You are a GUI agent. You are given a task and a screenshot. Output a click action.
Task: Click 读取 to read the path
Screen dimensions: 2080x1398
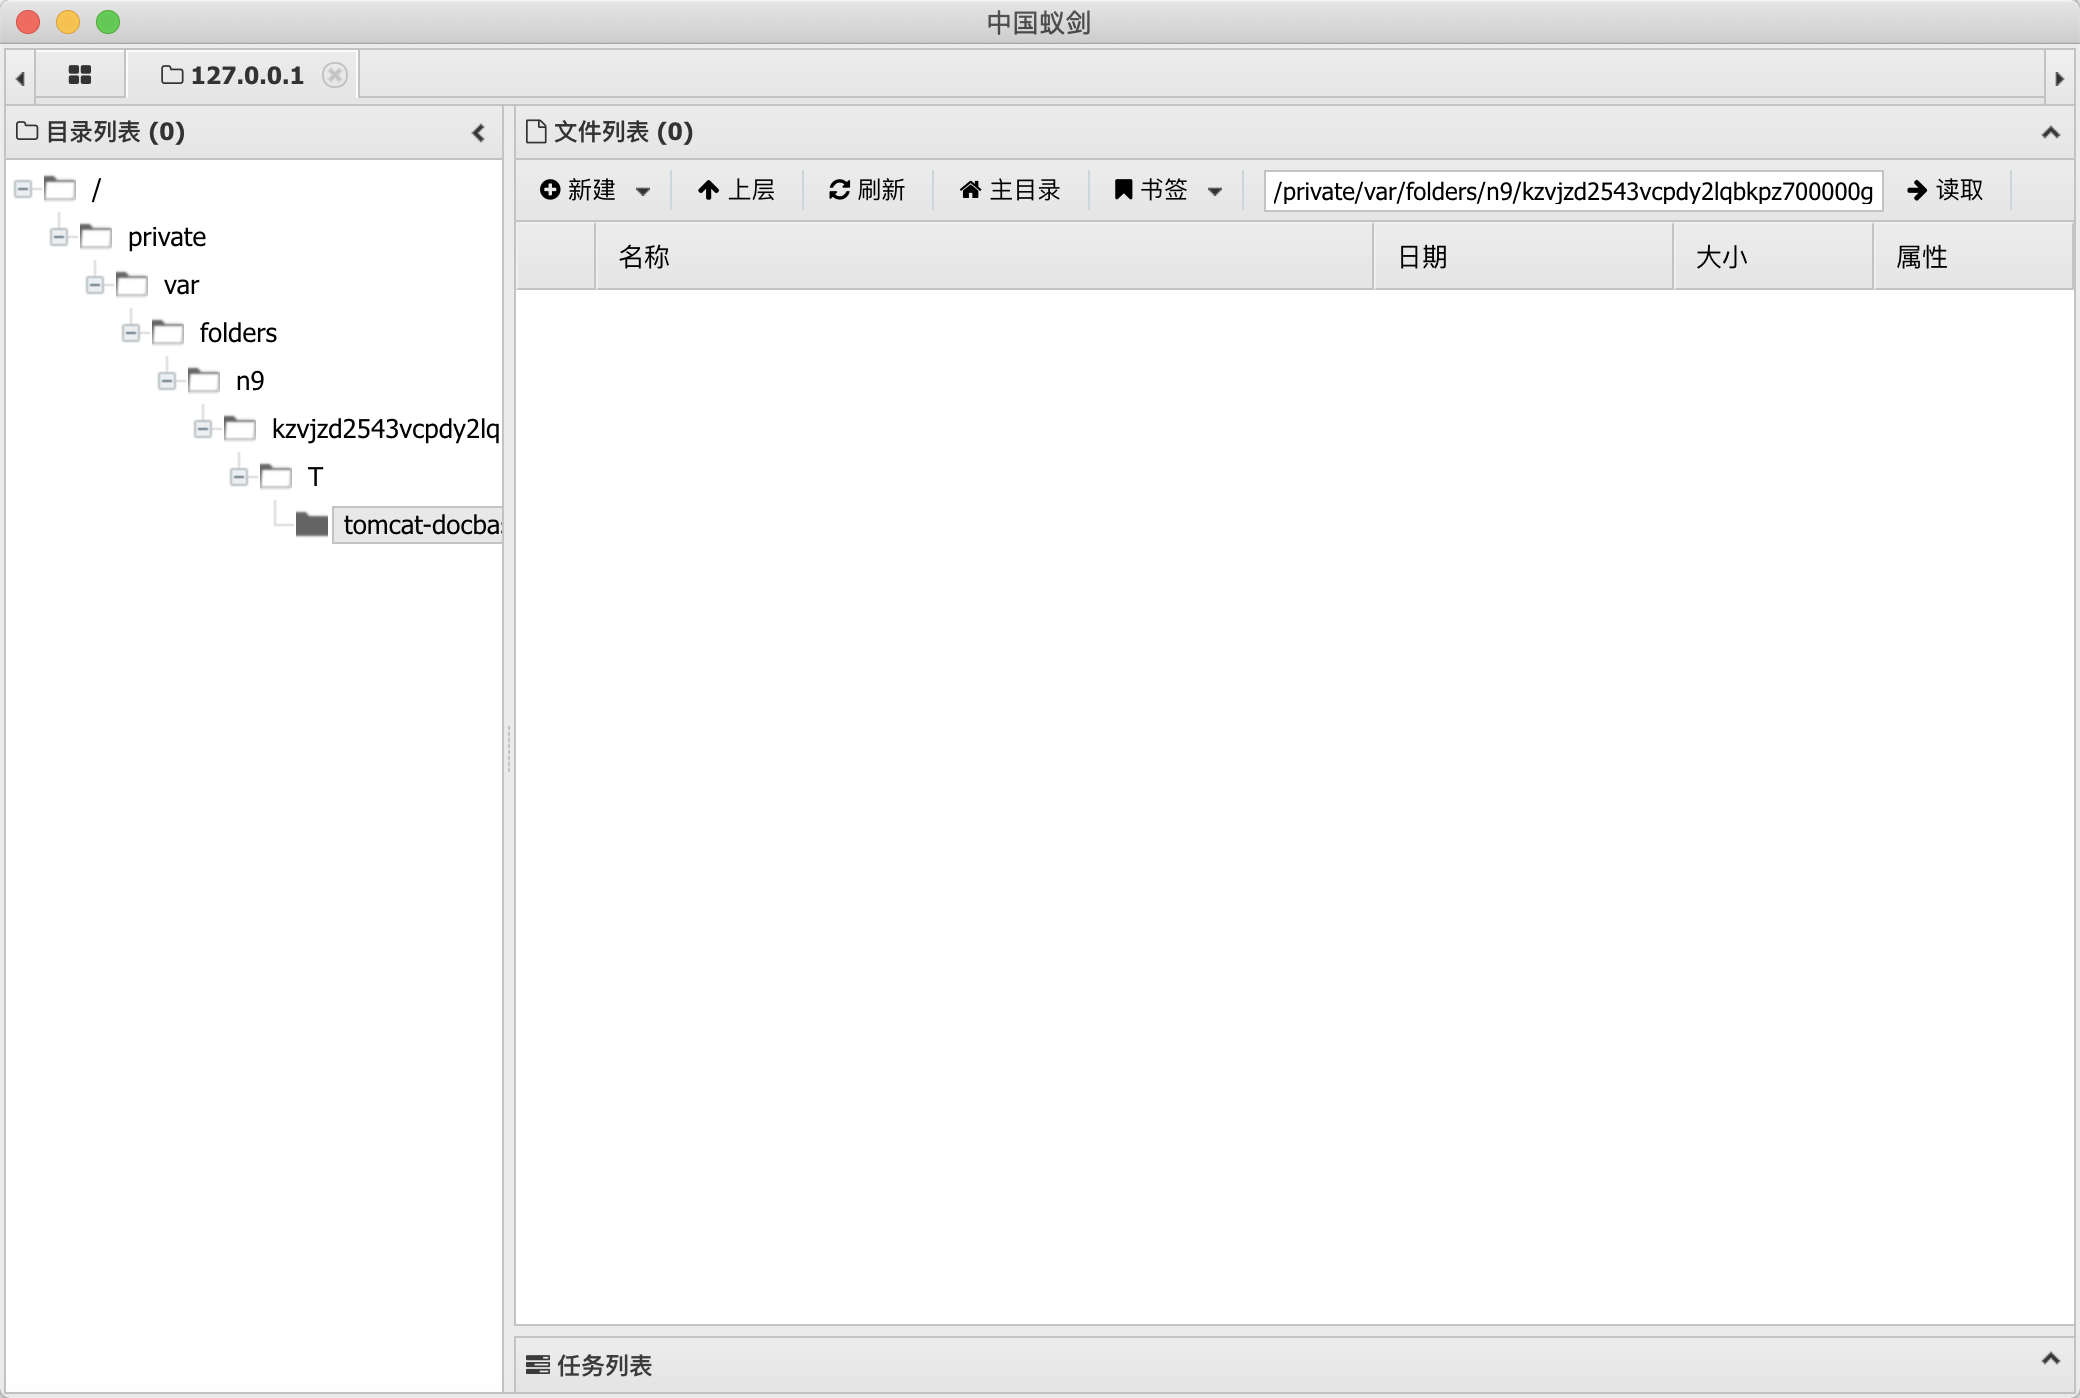pos(1945,190)
